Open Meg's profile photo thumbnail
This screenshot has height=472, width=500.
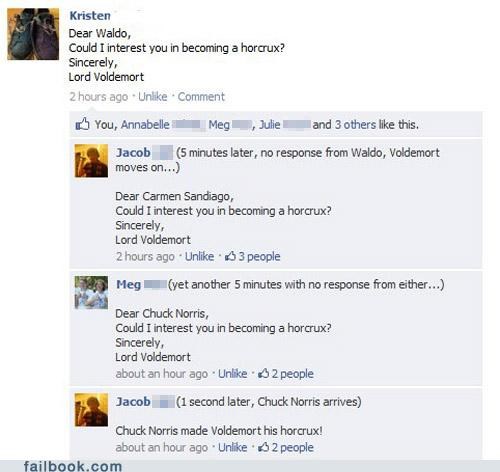(x=91, y=293)
